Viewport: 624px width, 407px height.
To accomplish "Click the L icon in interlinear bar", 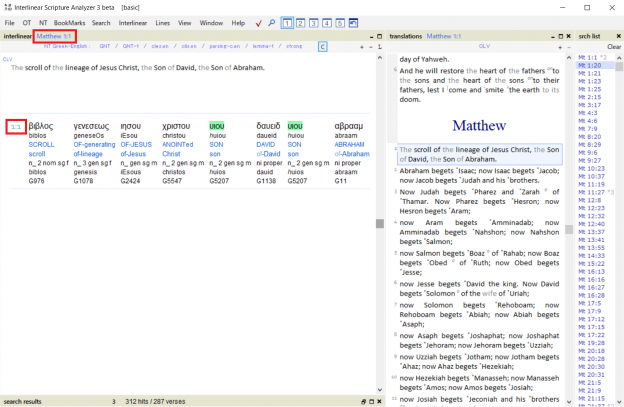I will (x=380, y=47).
